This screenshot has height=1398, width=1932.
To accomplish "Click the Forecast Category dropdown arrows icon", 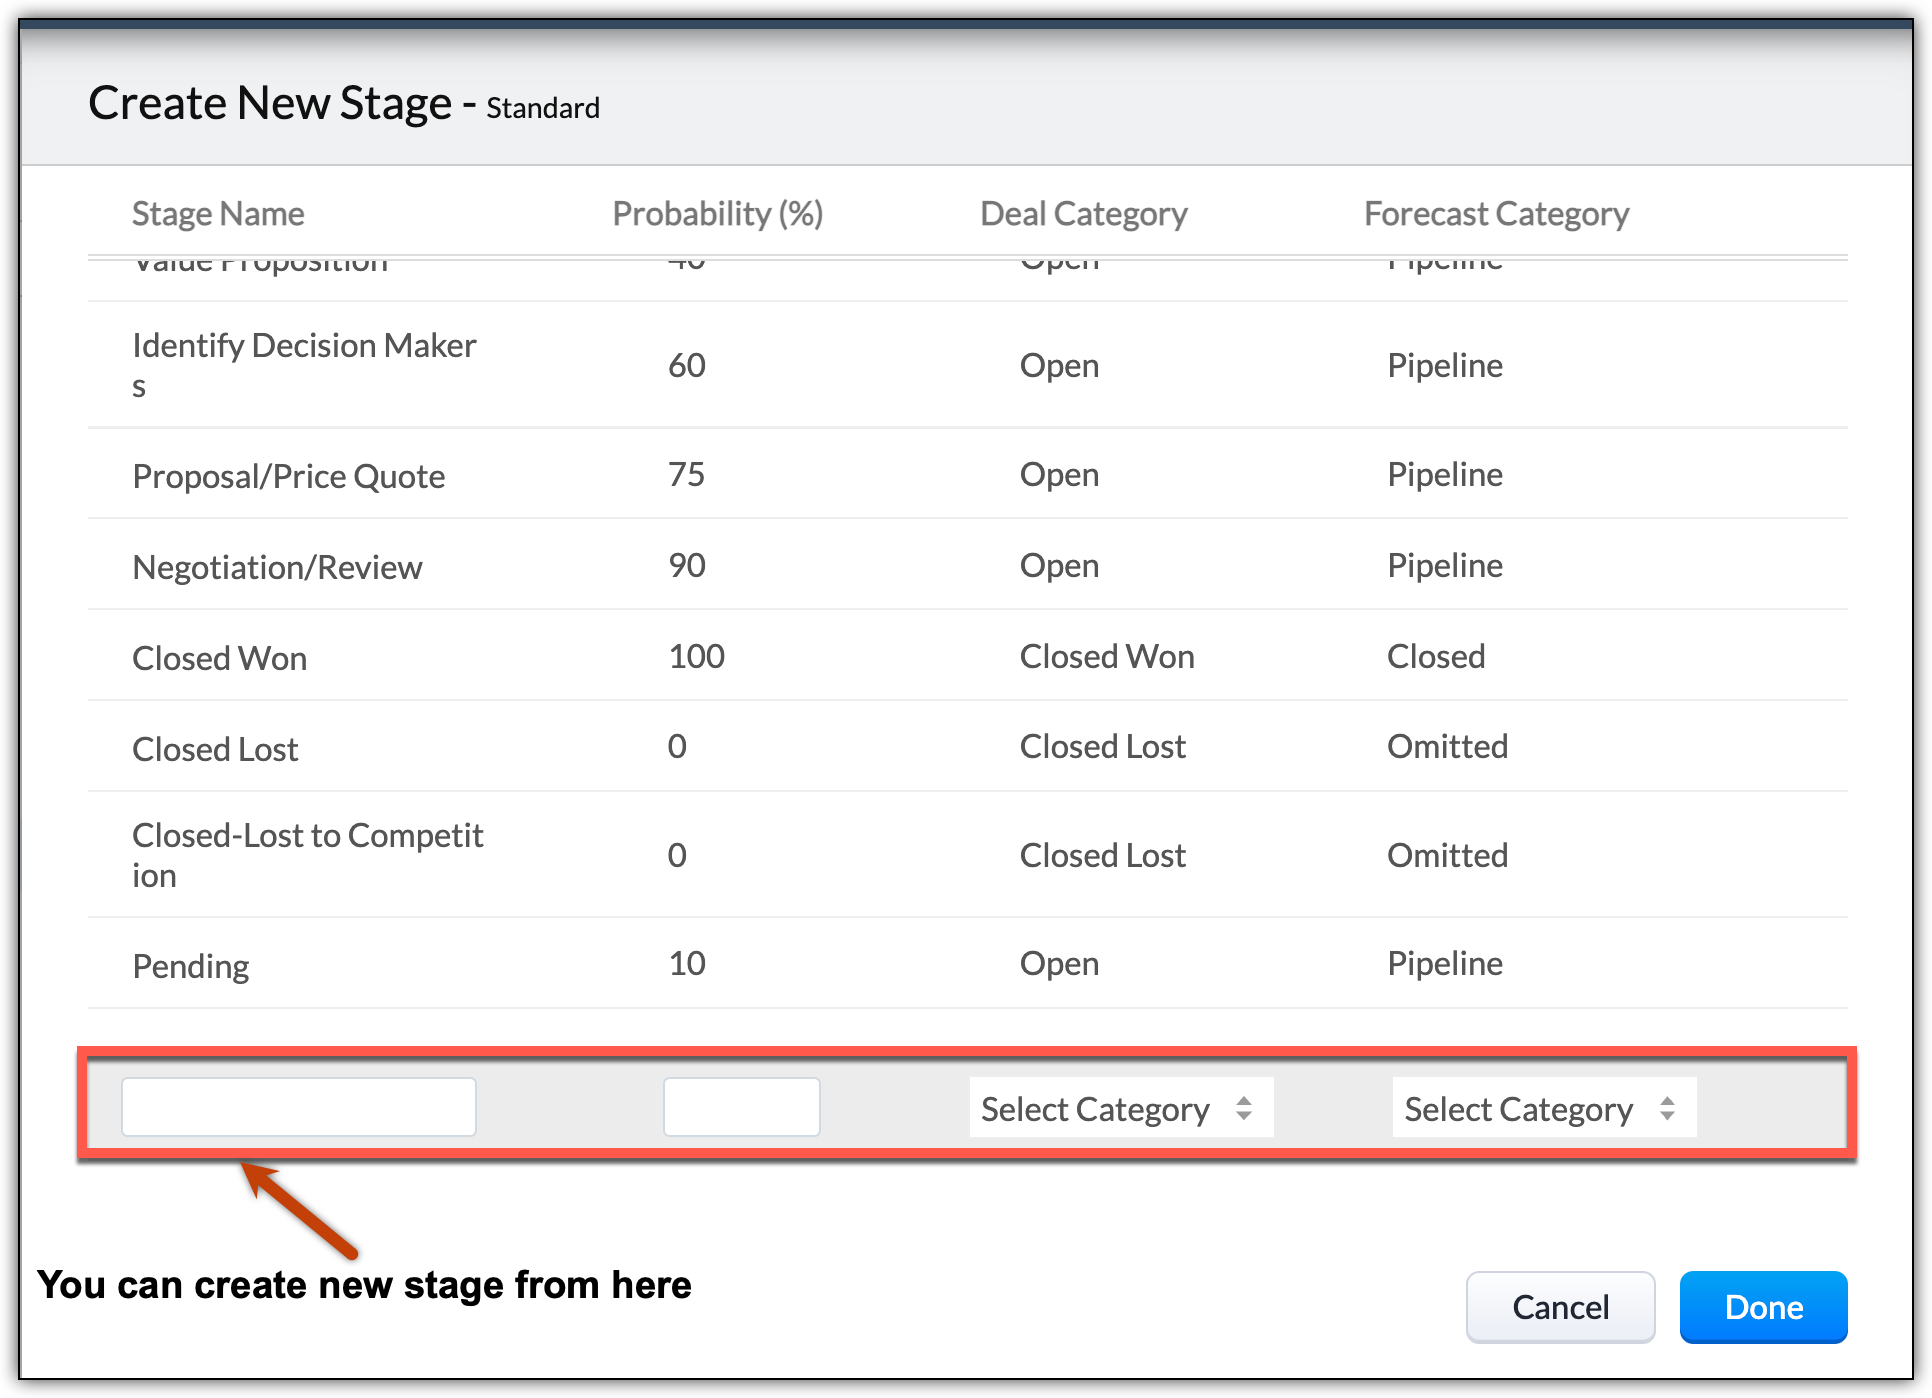I will pyautogui.click(x=1667, y=1108).
